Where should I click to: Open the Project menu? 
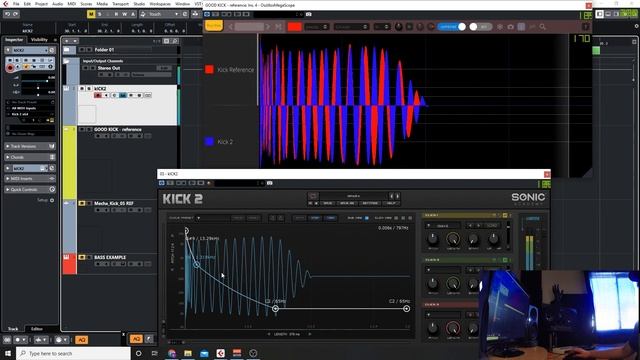pos(41,4)
